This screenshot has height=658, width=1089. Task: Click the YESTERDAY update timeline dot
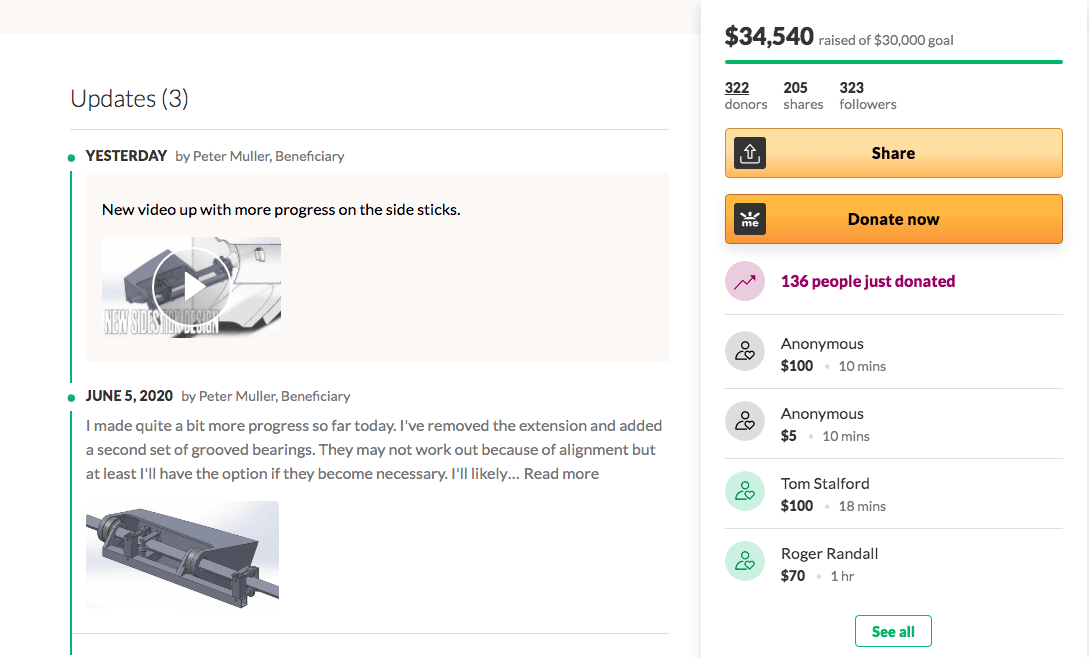tap(71, 157)
